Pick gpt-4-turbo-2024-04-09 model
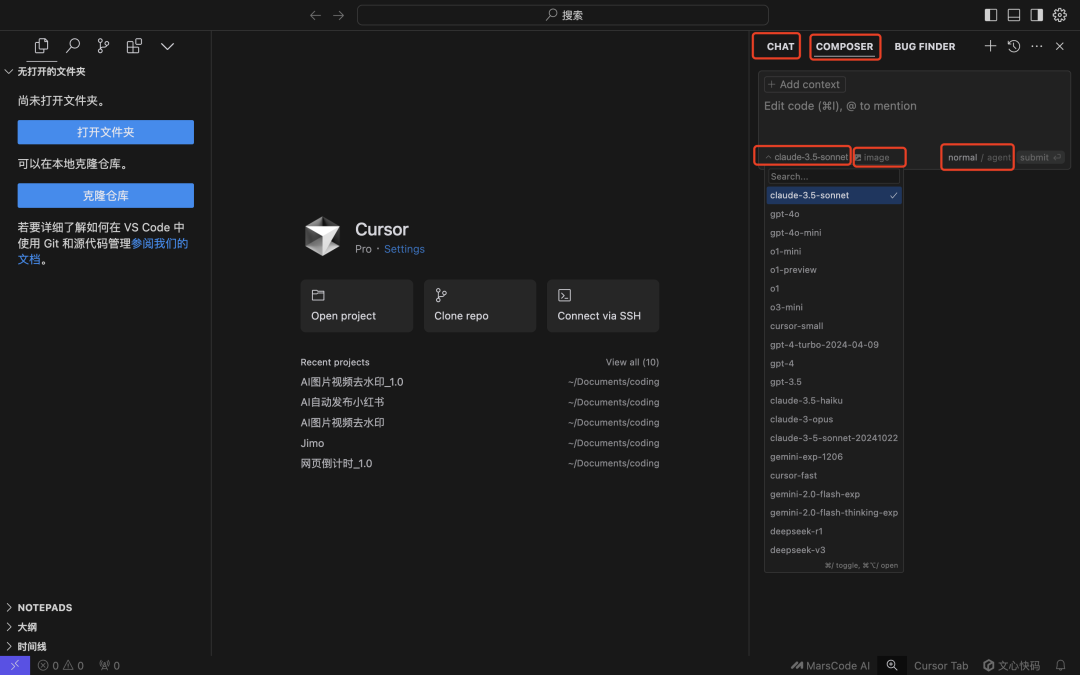 [833, 344]
